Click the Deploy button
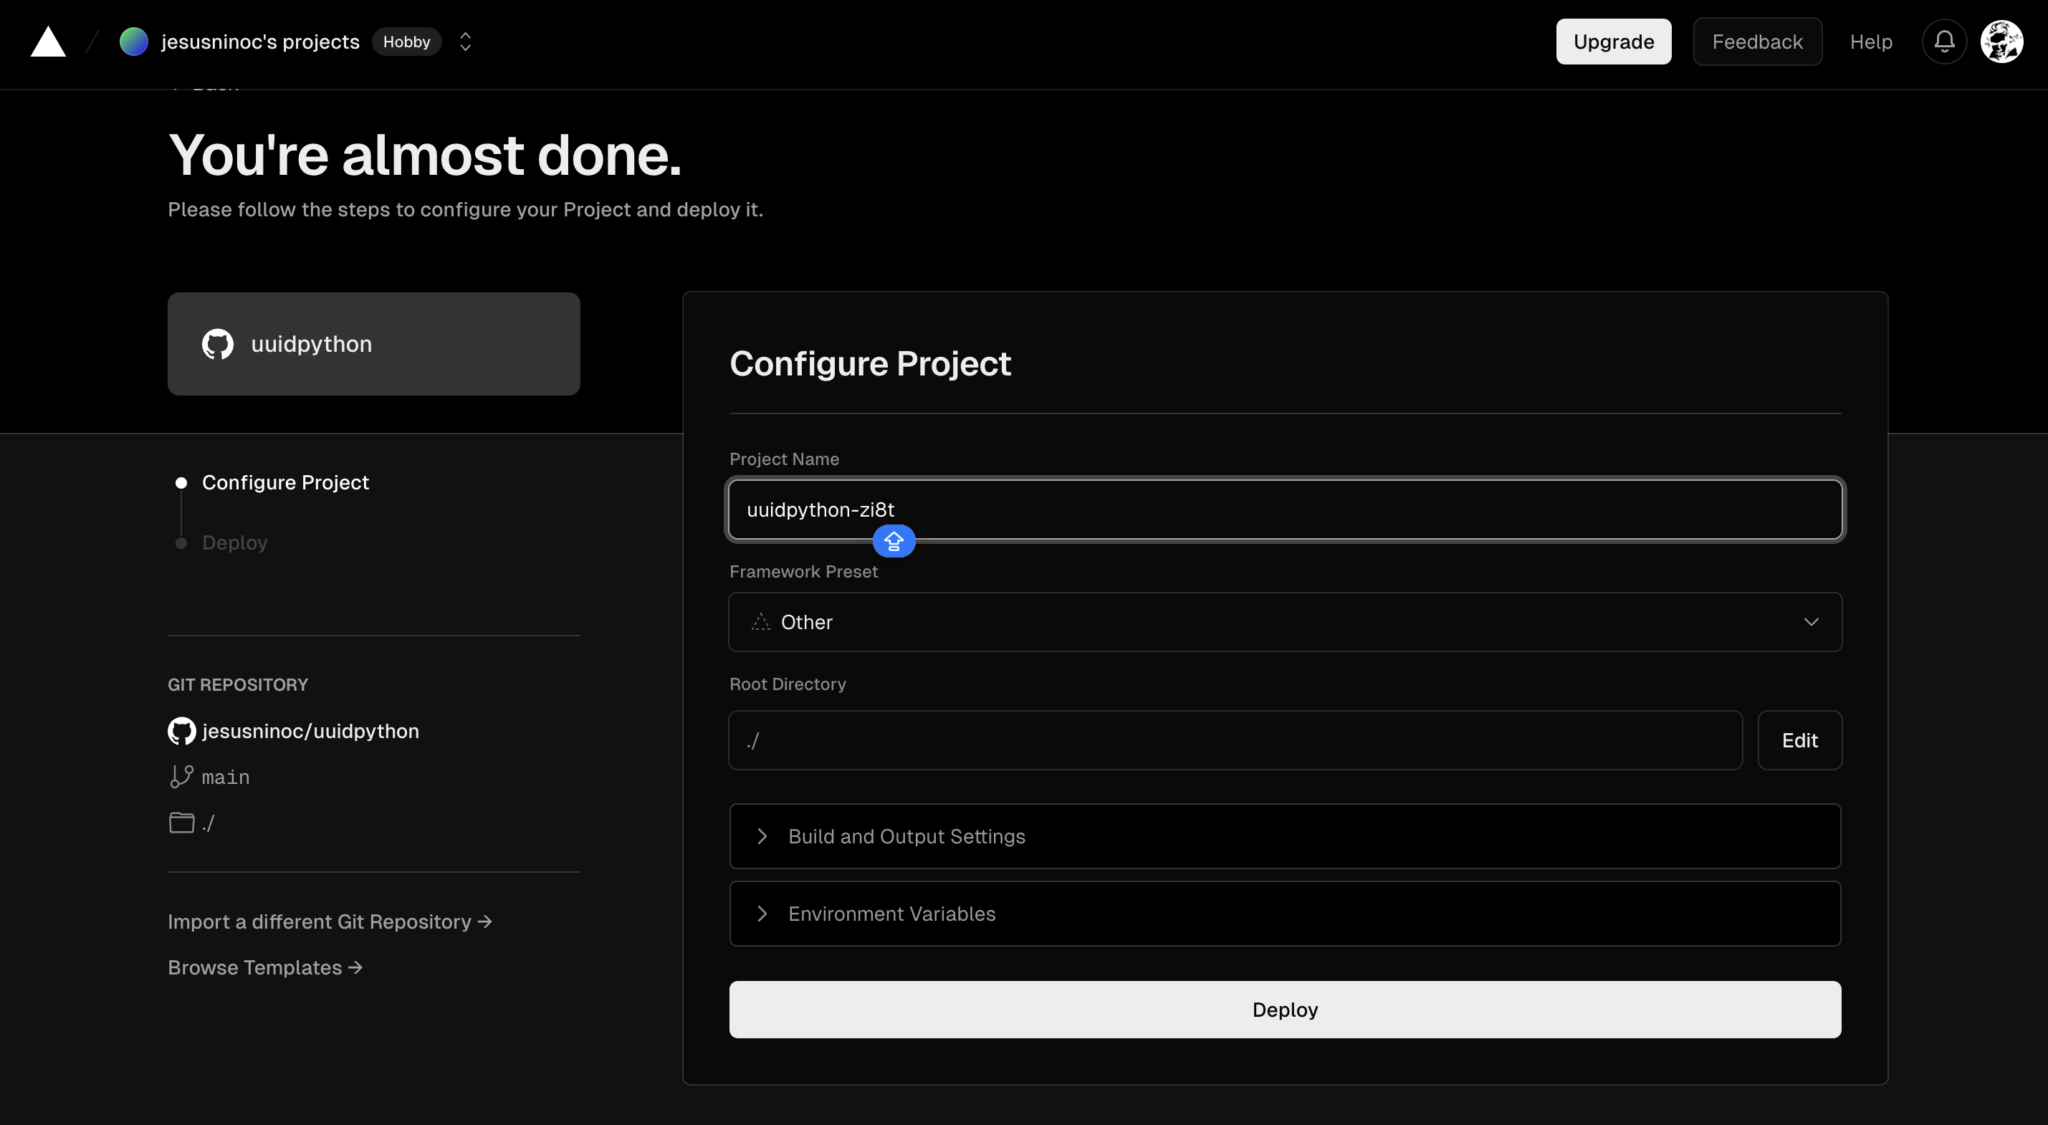The height and width of the screenshot is (1125, 2048). click(x=1285, y=1010)
